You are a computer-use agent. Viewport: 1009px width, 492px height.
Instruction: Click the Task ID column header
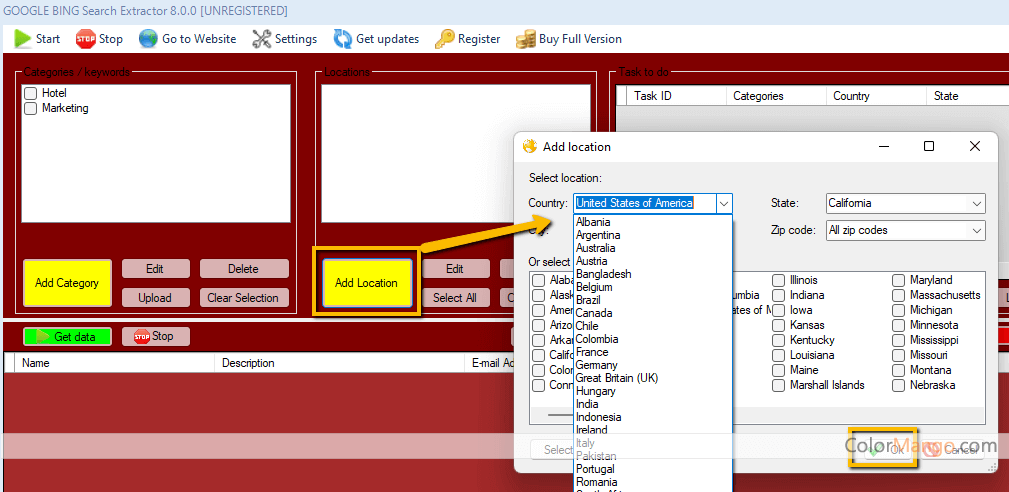click(x=653, y=96)
